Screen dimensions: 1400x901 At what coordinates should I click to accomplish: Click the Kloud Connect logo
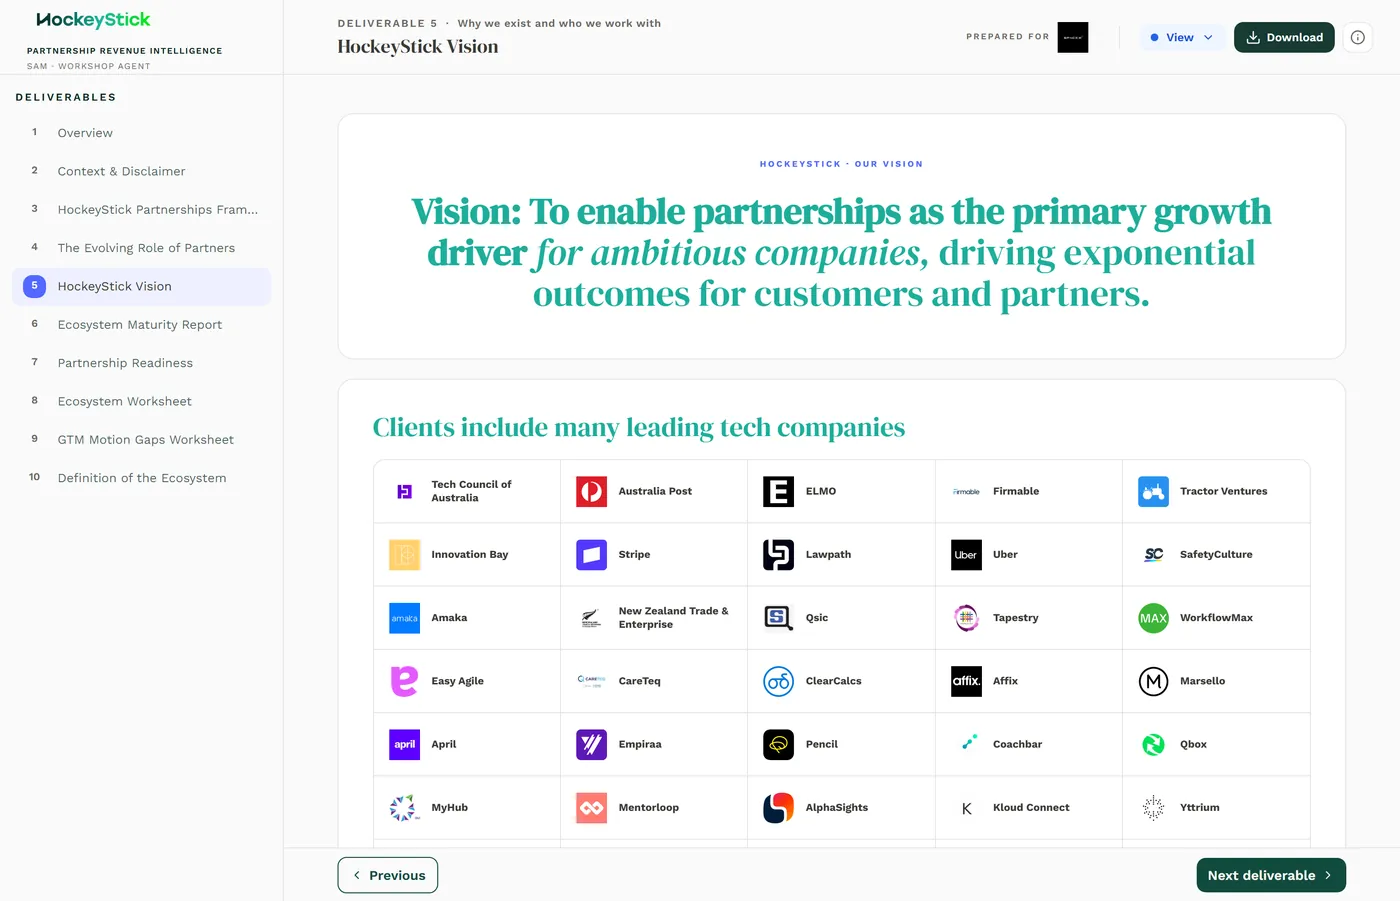pyautogui.click(x=966, y=808)
